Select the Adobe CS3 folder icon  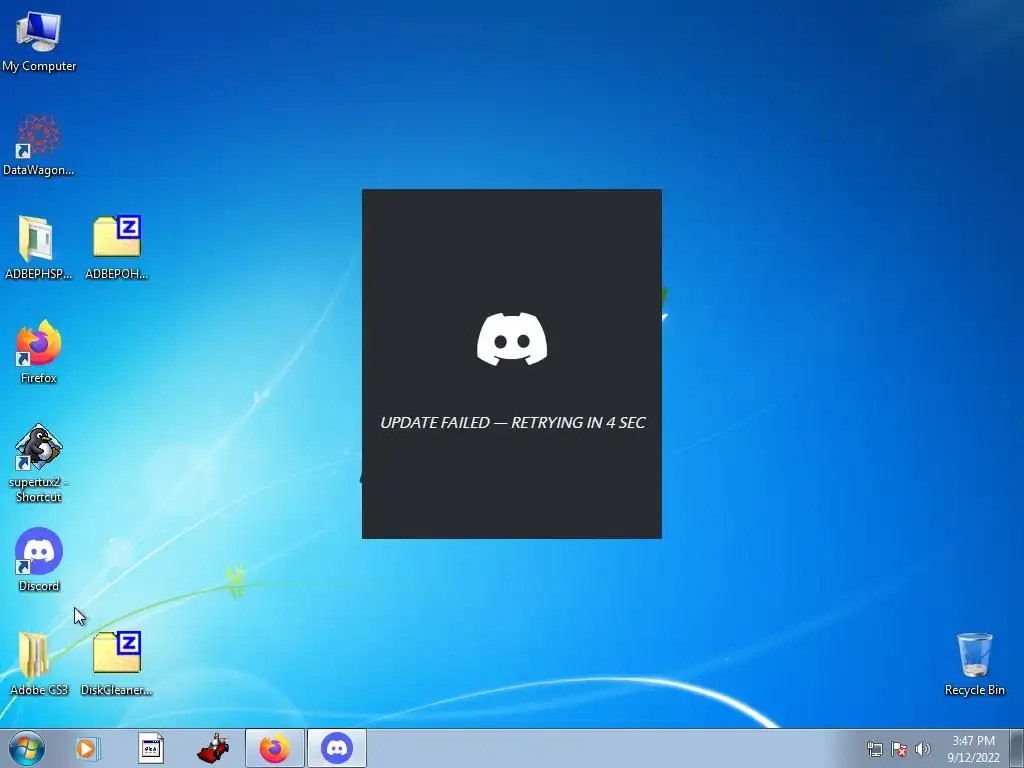39,664
